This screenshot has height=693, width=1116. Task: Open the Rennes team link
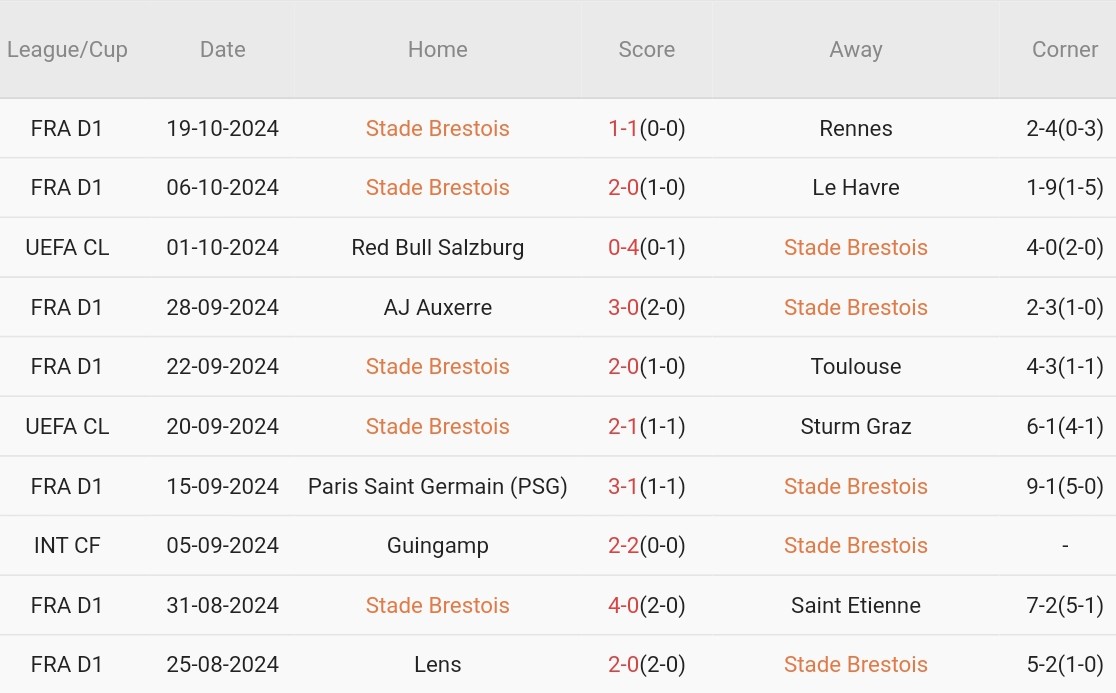855,128
